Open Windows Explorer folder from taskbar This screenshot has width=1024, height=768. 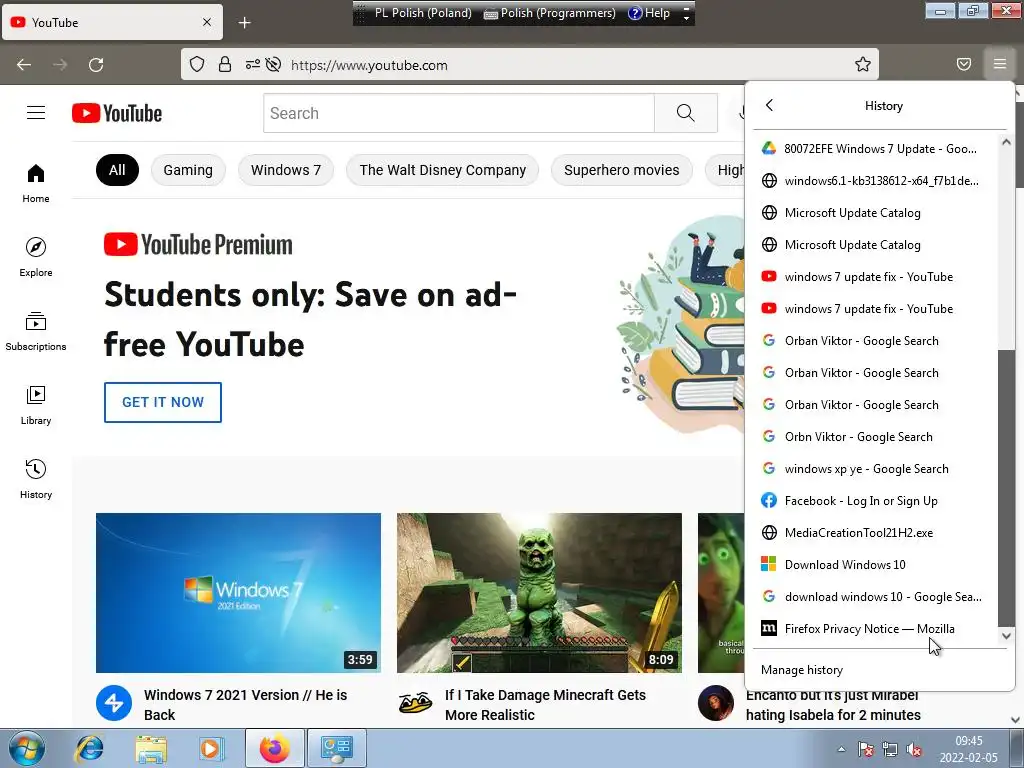point(151,748)
